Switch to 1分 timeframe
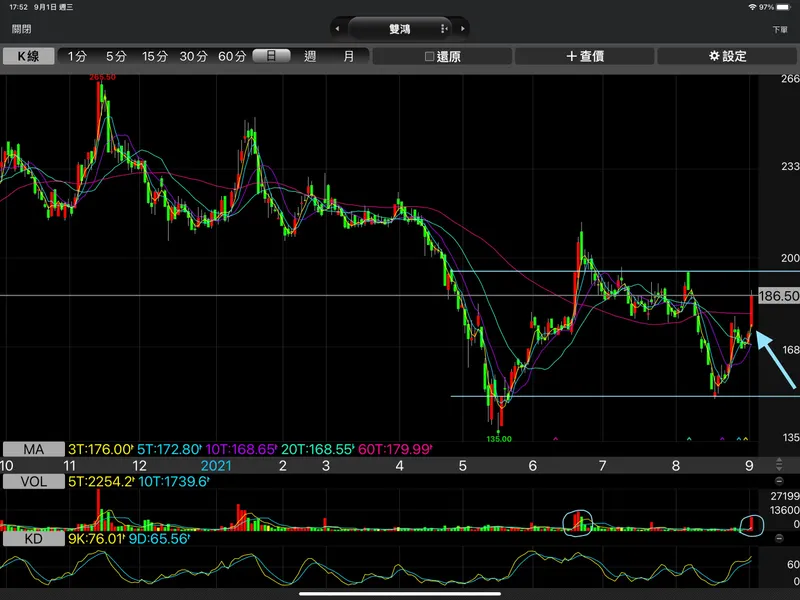The image size is (800, 600). (77, 57)
